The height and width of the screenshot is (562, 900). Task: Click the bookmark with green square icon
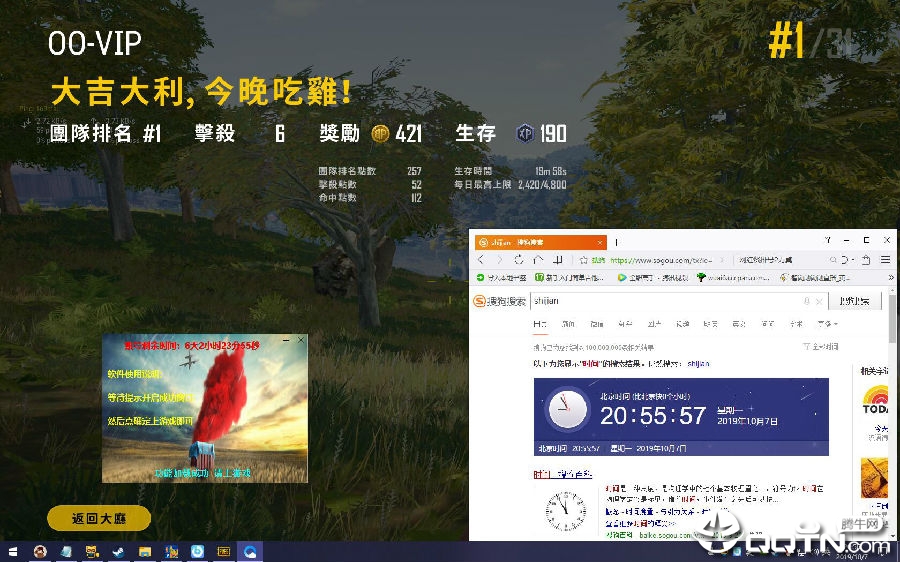[569, 277]
